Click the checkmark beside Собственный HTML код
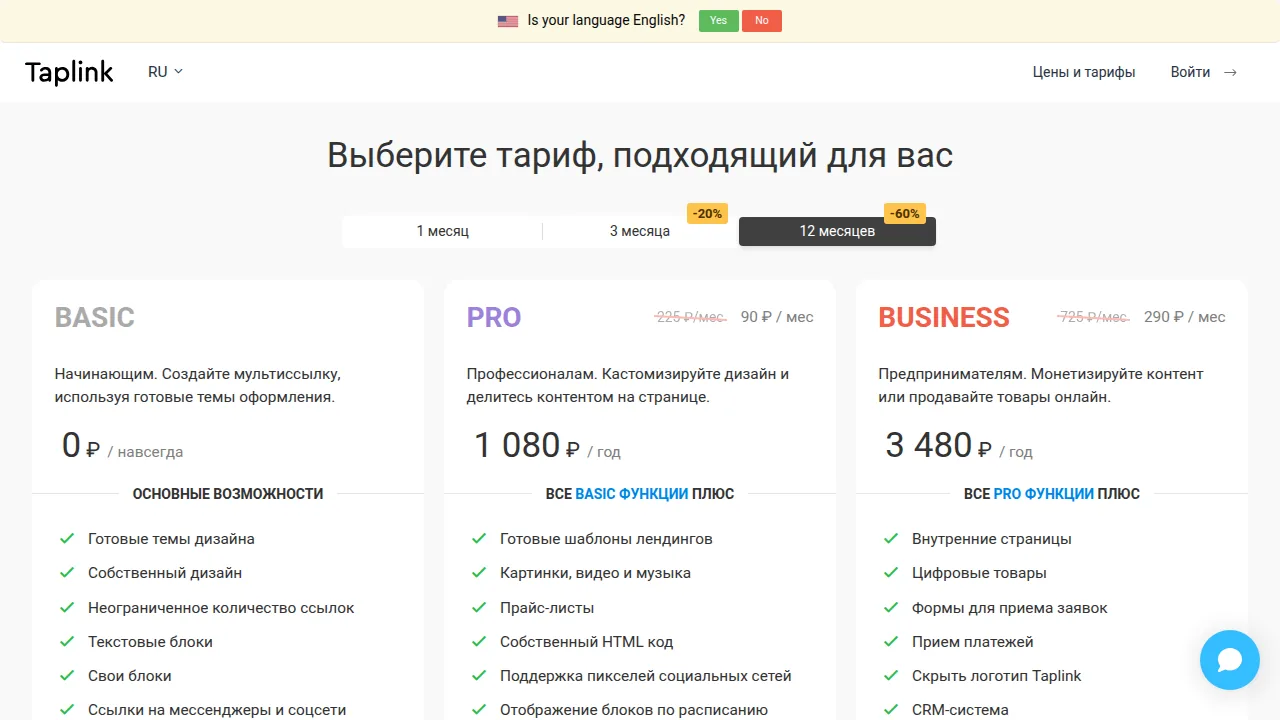 coord(479,641)
